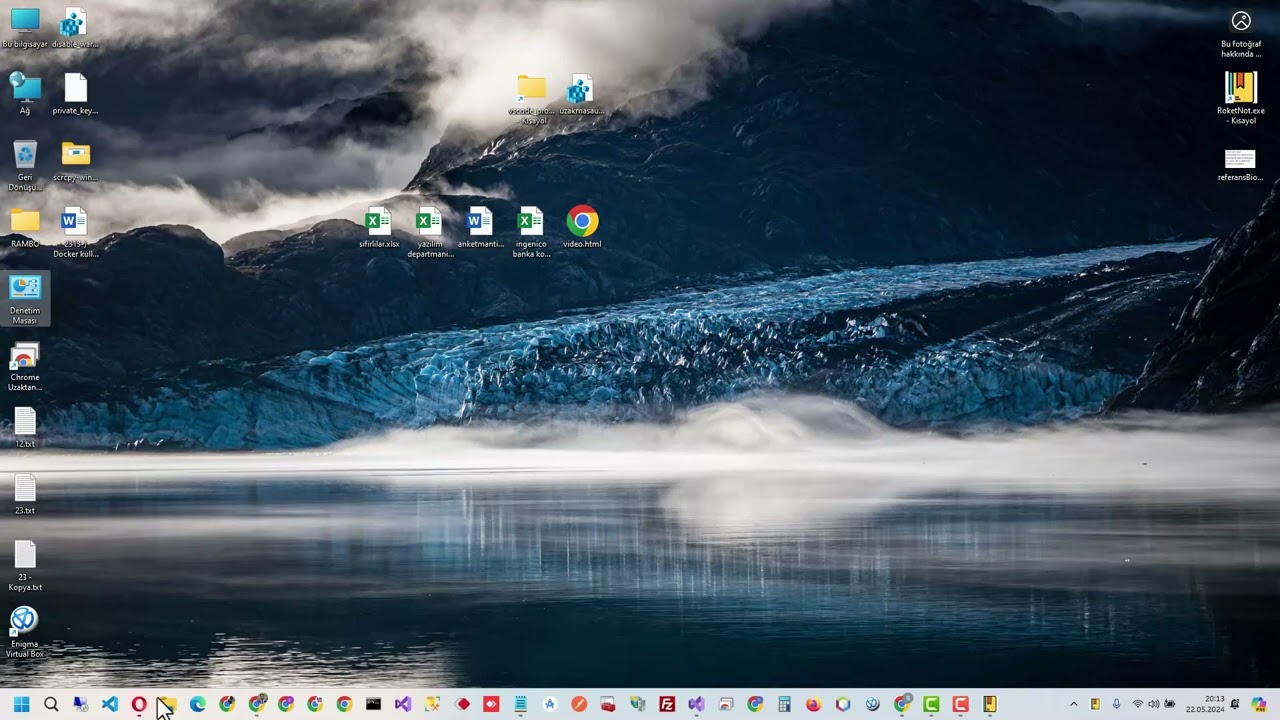Open taskbar Search
Image resolution: width=1280 pixels, height=720 pixels.
coord(51,704)
